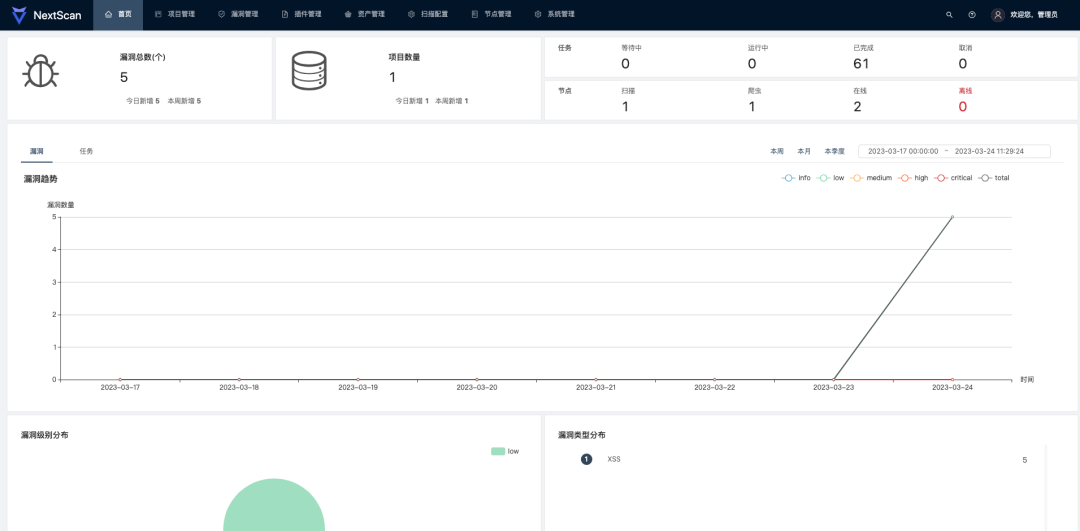The image size is (1080, 531).
Task: Click the 在线 node count 2
Action: click(x=858, y=107)
